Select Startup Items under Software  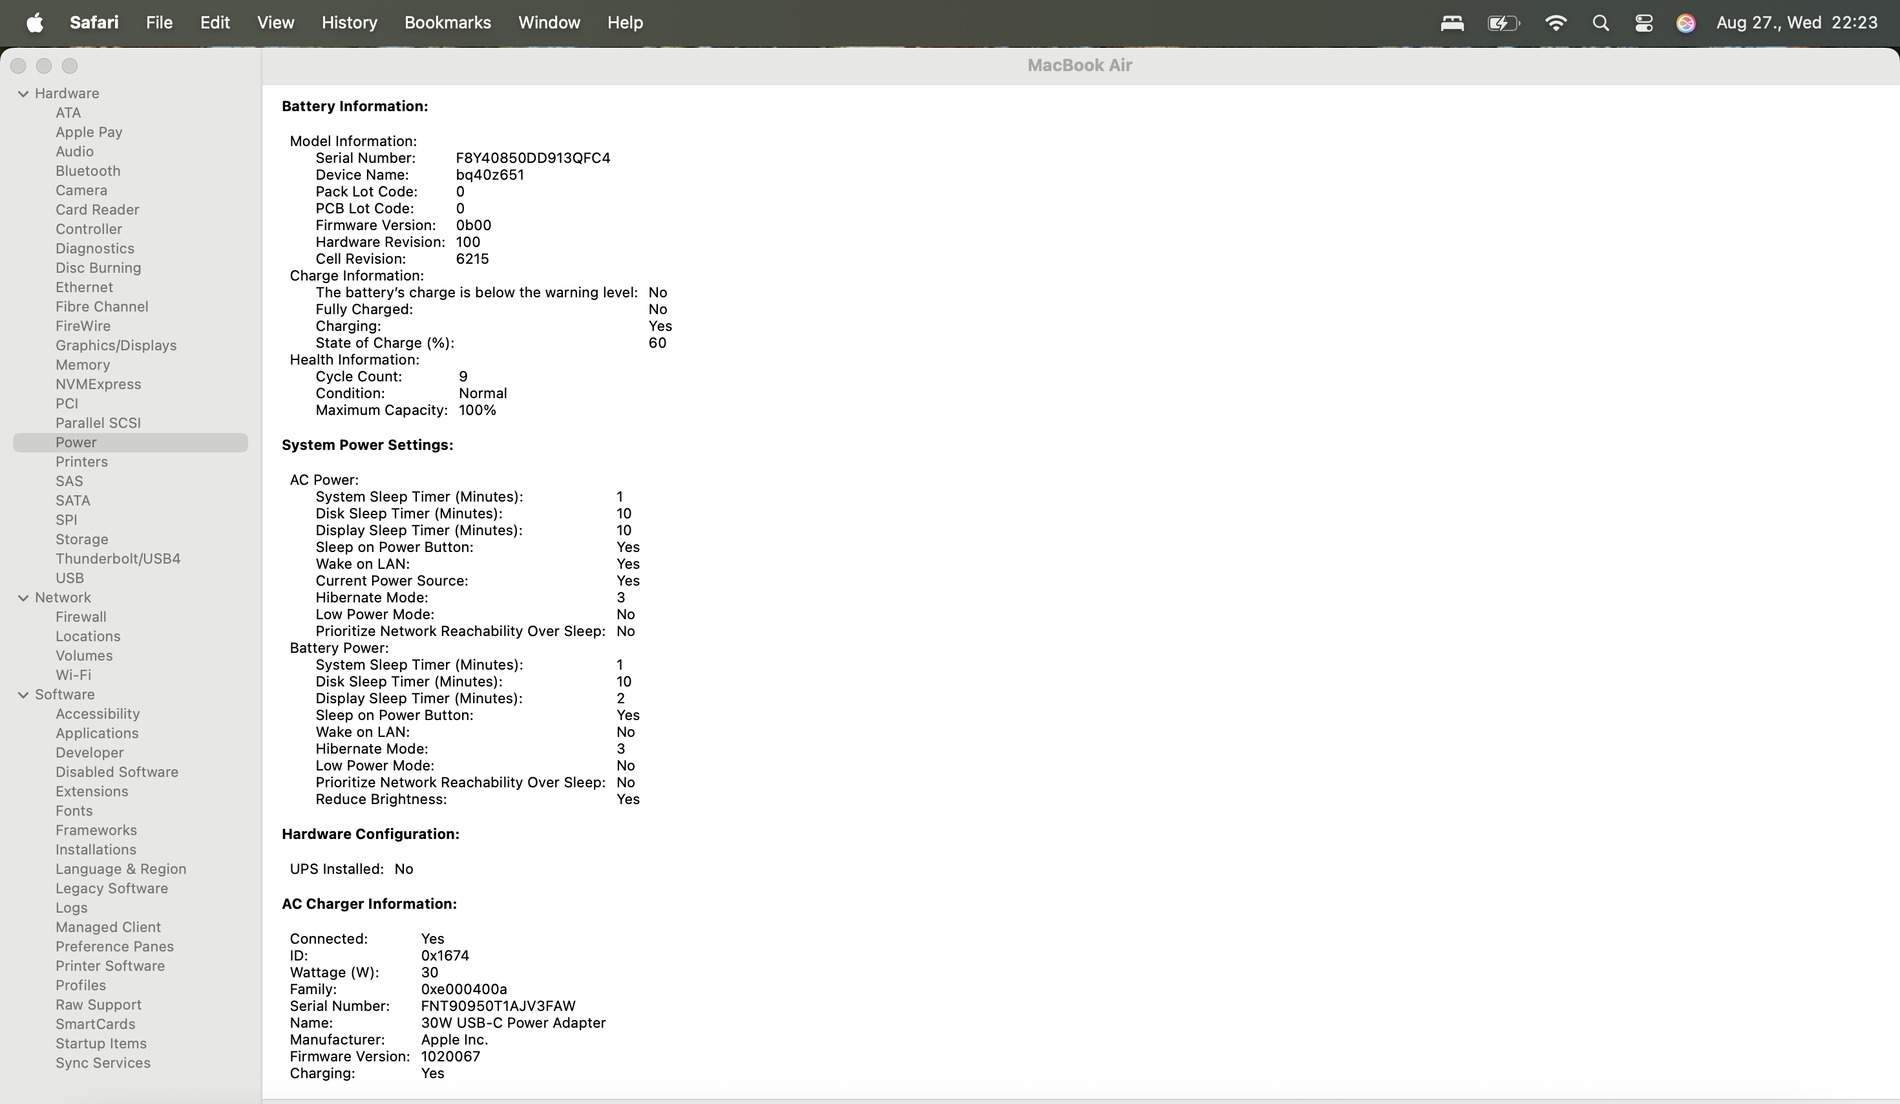point(101,1043)
